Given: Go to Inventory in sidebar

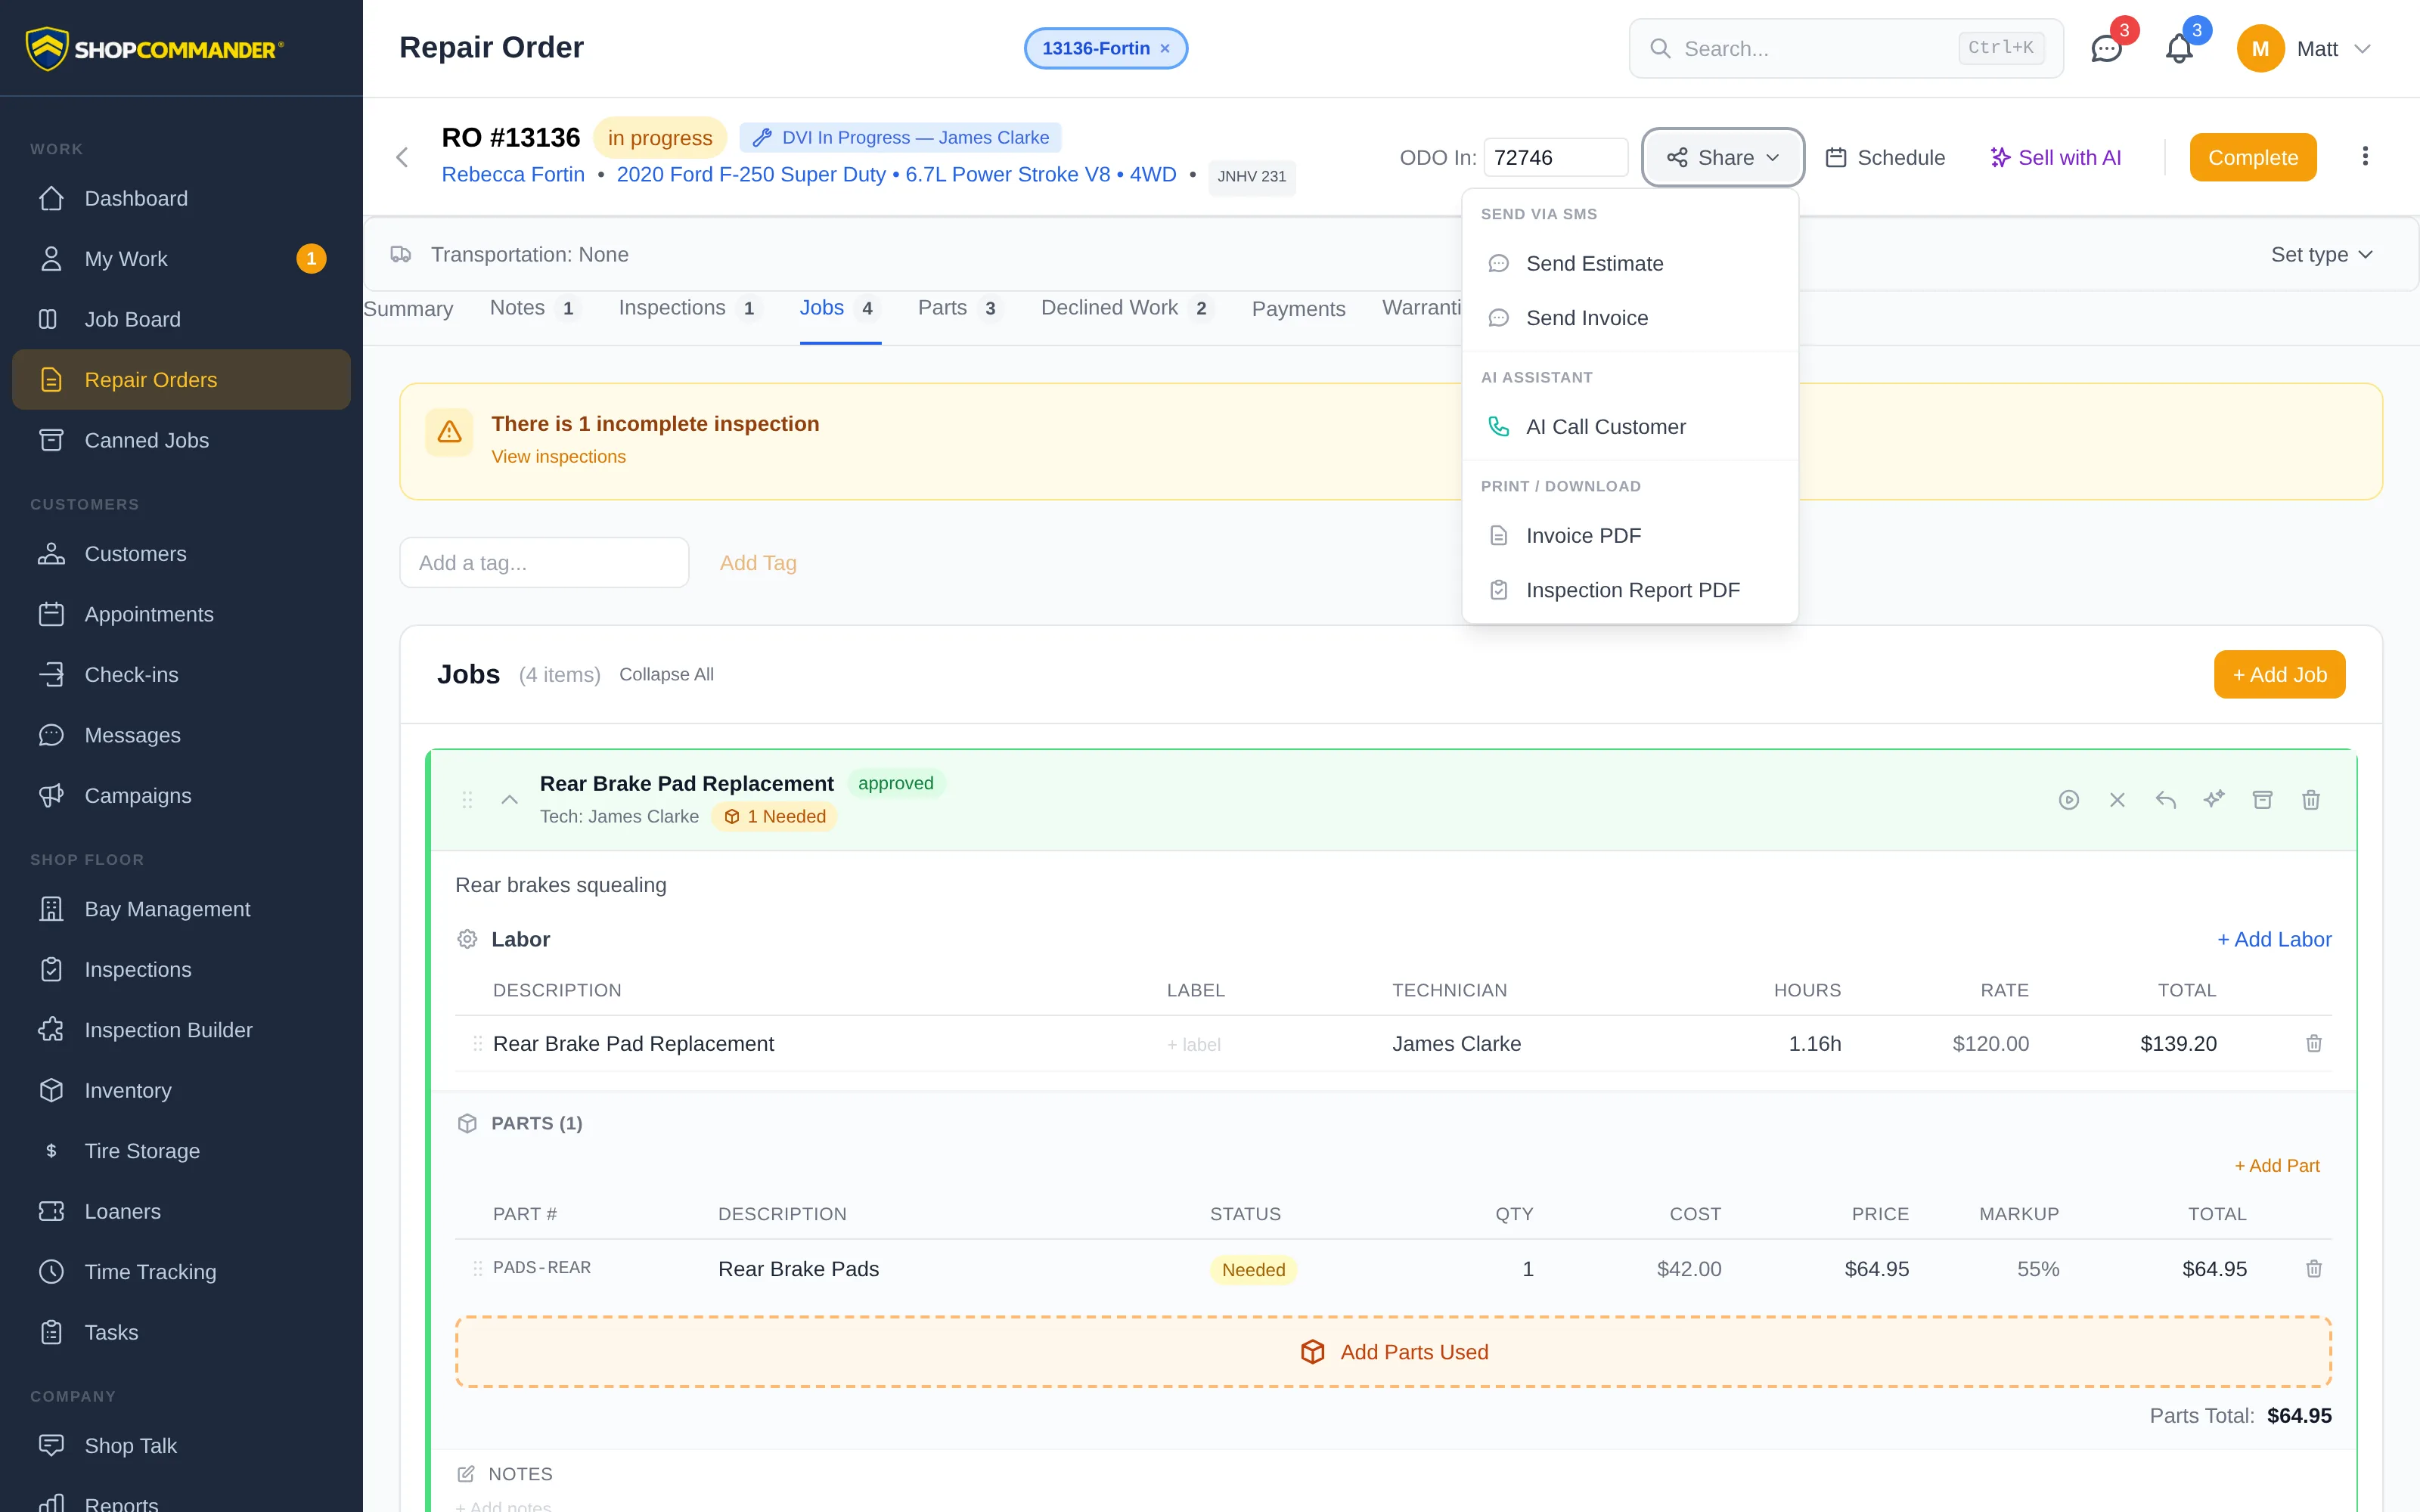Looking at the screenshot, I should click(181, 1090).
